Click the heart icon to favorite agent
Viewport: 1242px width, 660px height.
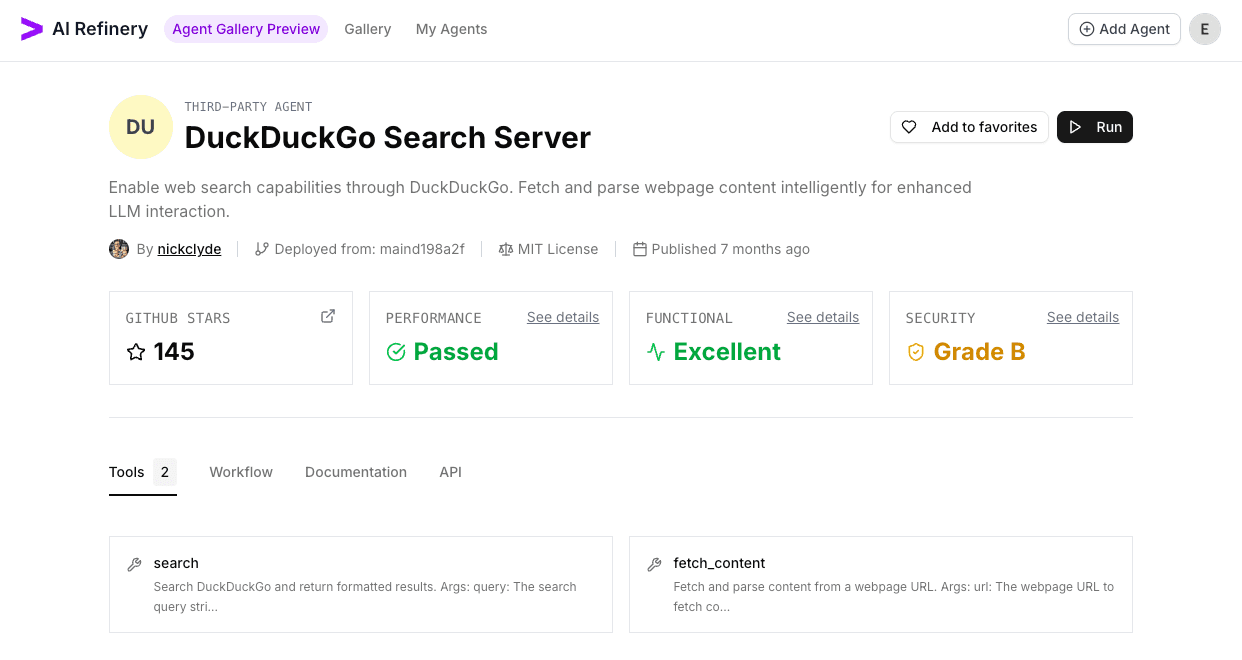(x=909, y=127)
